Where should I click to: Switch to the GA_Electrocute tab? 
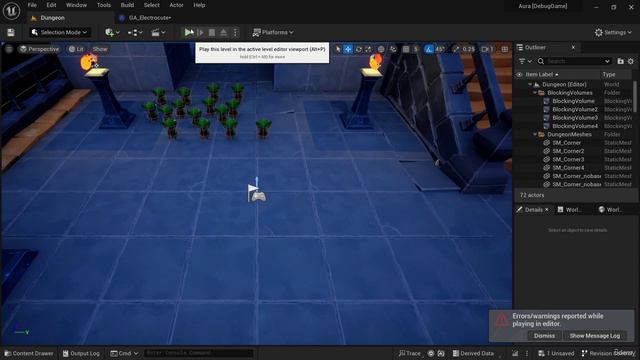(150, 18)
